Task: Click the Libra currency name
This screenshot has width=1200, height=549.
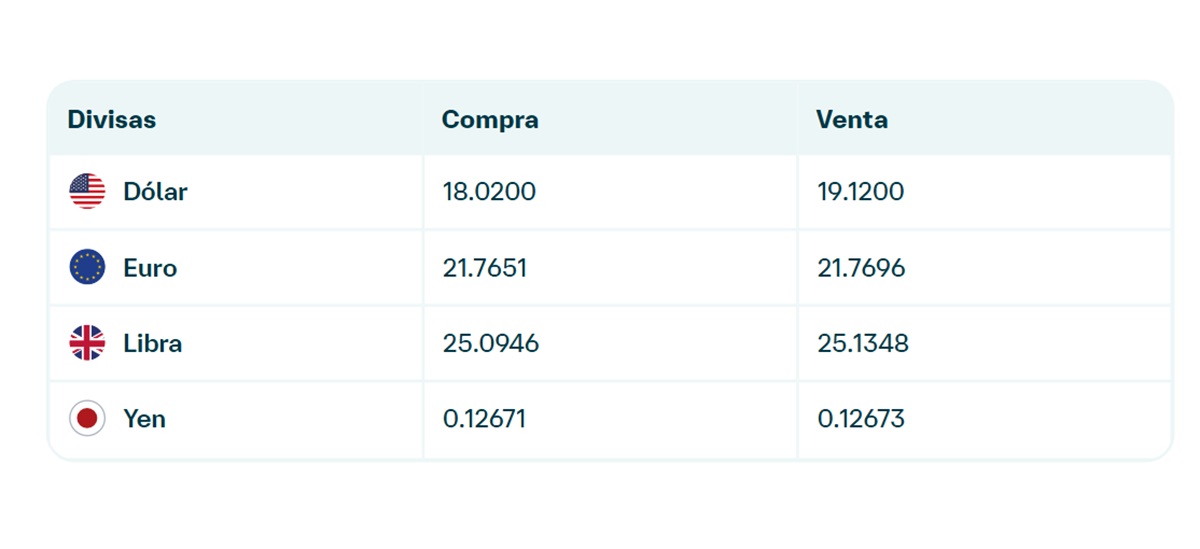Action: coord(153,343)
